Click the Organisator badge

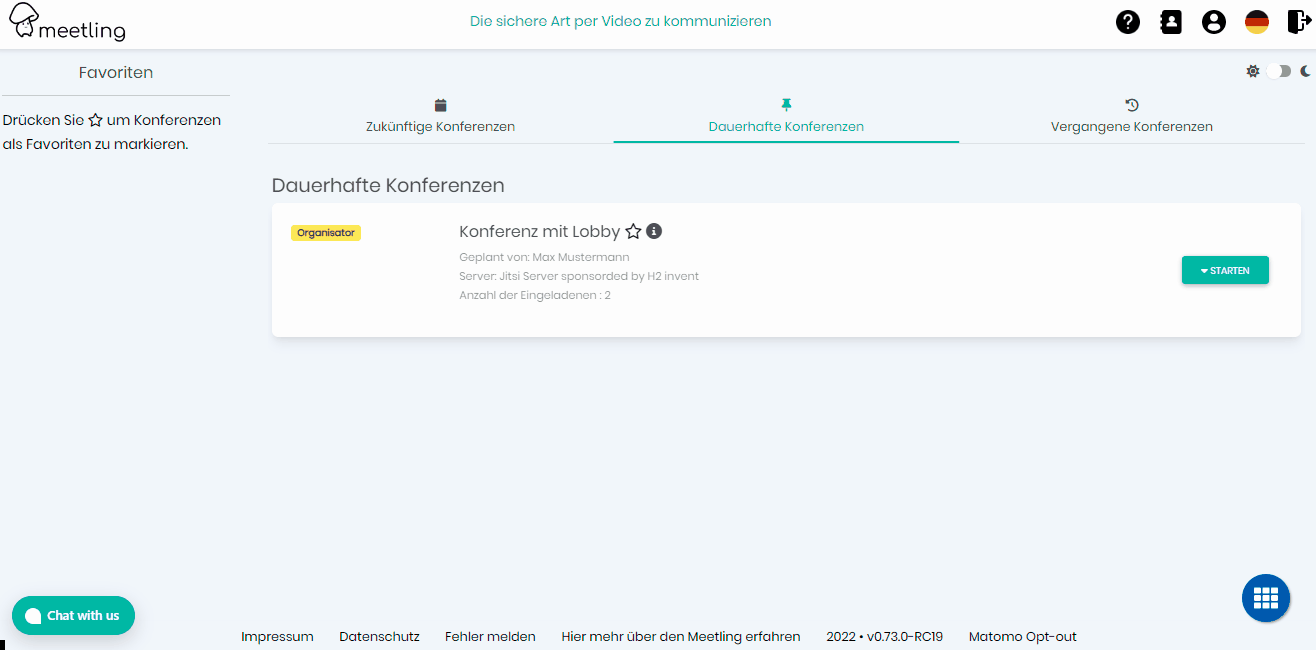tap(326, 232)
